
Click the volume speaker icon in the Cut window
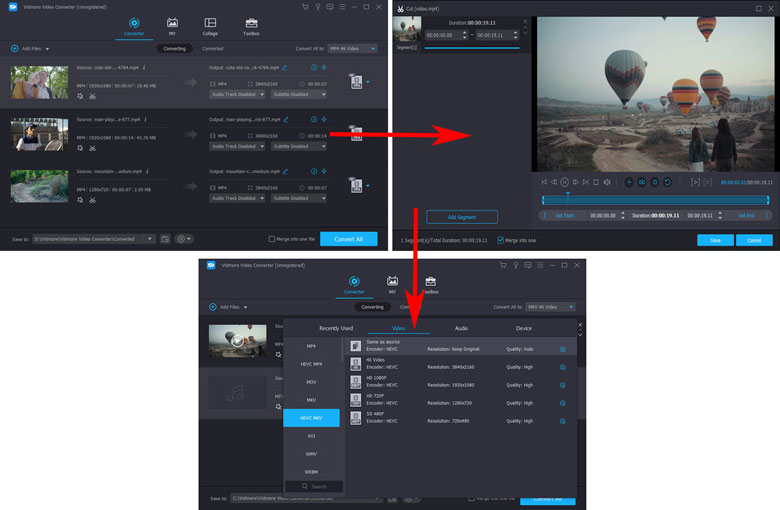[x=607, y=183]
